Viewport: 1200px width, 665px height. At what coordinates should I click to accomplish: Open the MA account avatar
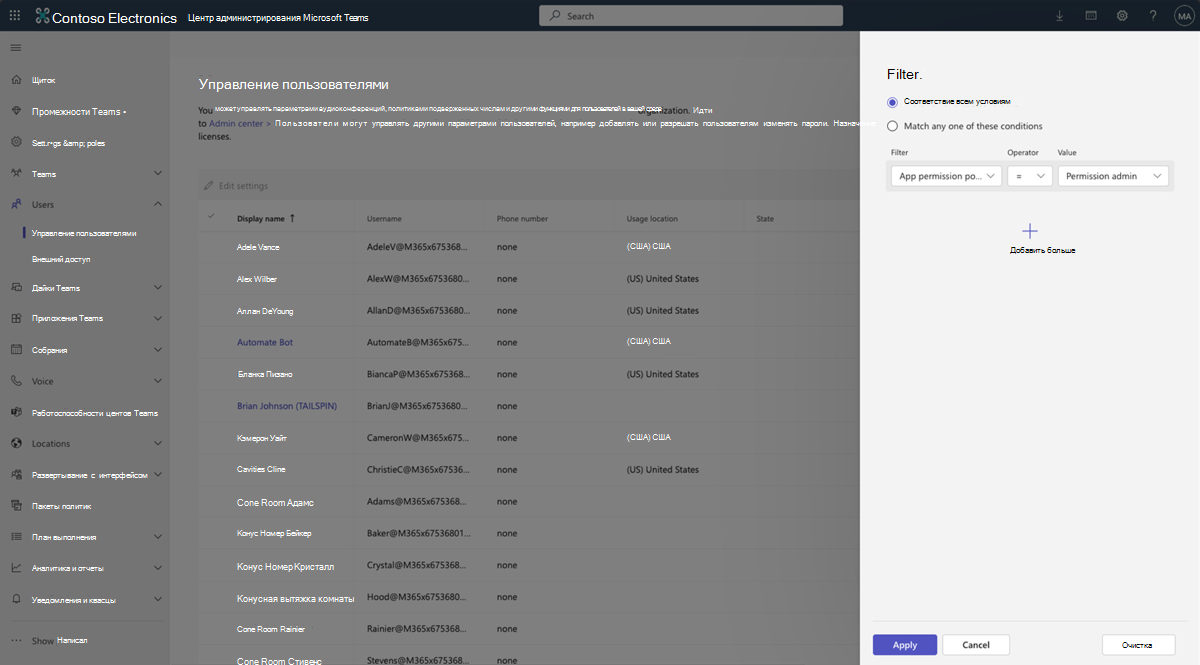pos(1183,16)
